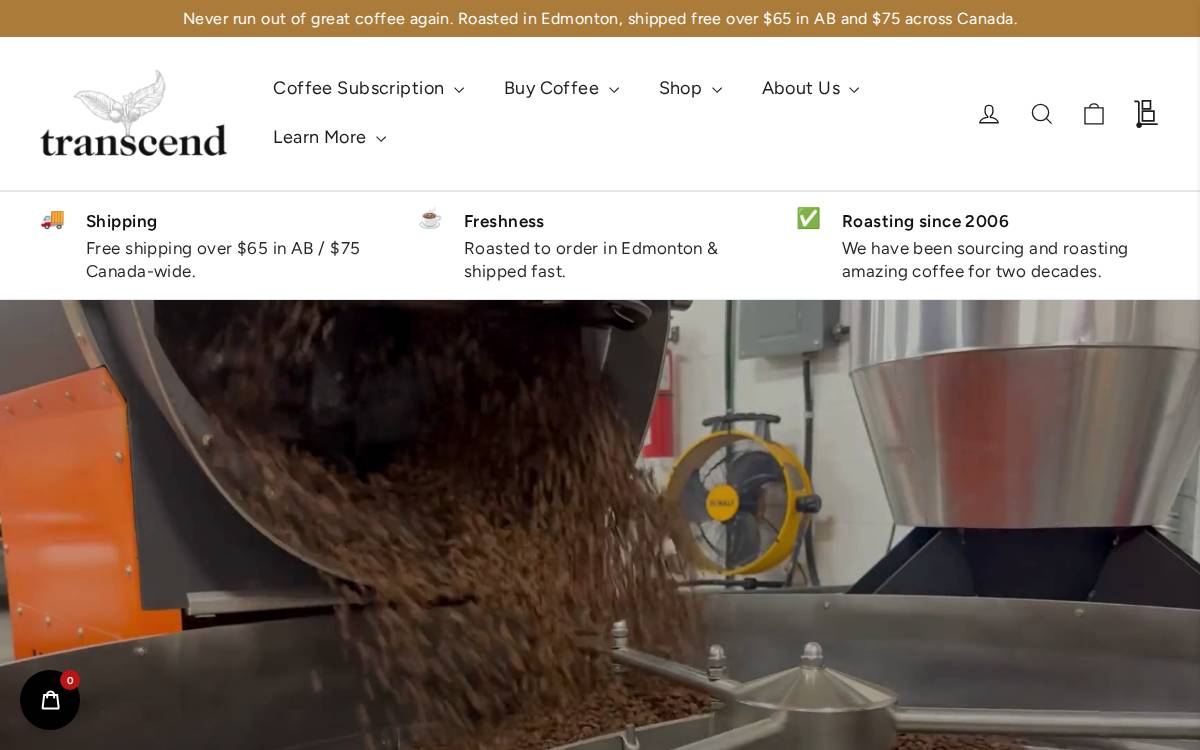Expand the About Us chevron
The image size is (1200, 750).
pyautogui.click(x=854, y=90)
